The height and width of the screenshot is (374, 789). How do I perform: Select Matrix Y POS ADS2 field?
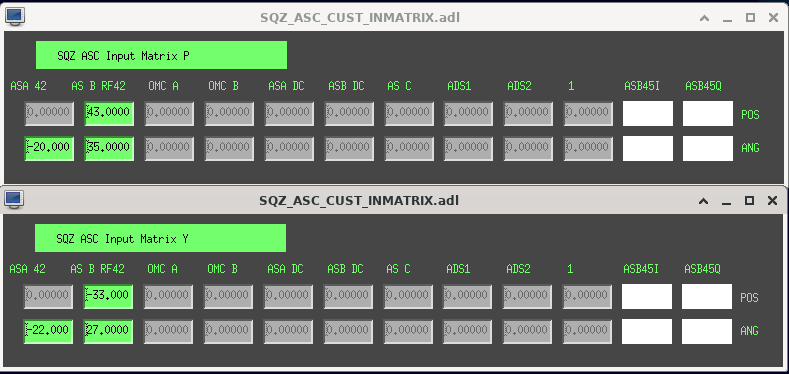[527, 296]
